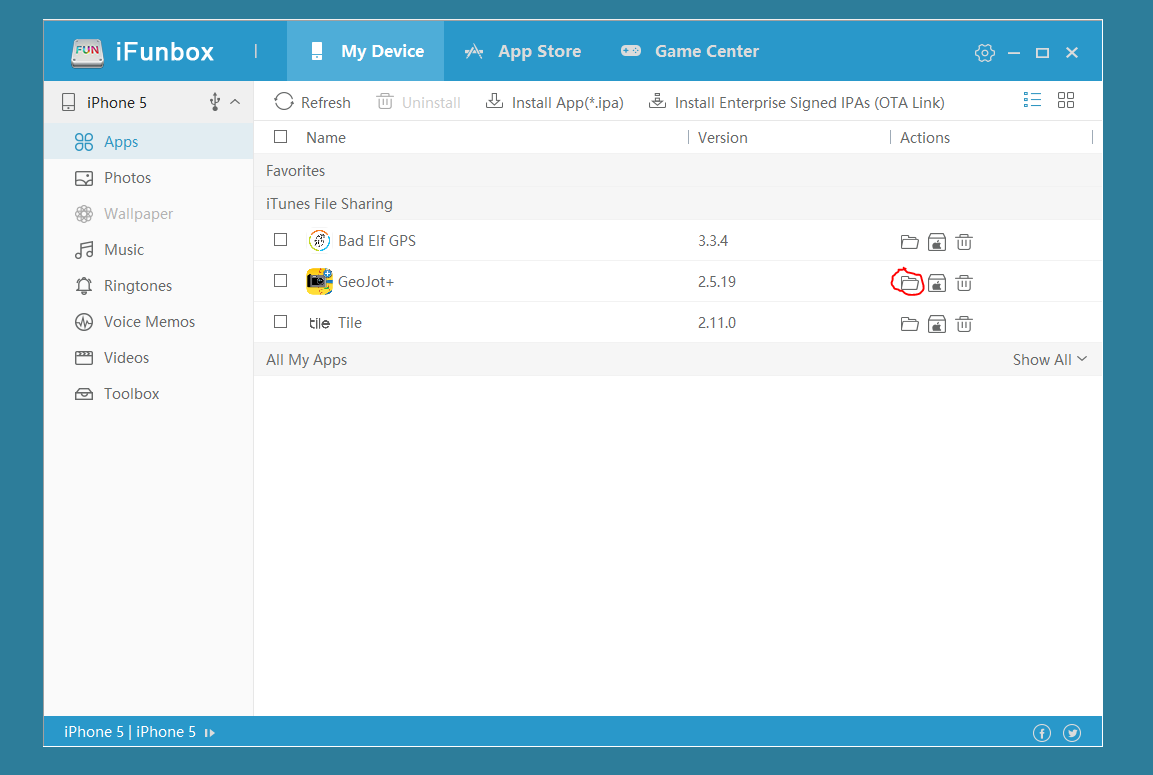Sort apps by the Name column

(326, 138)
